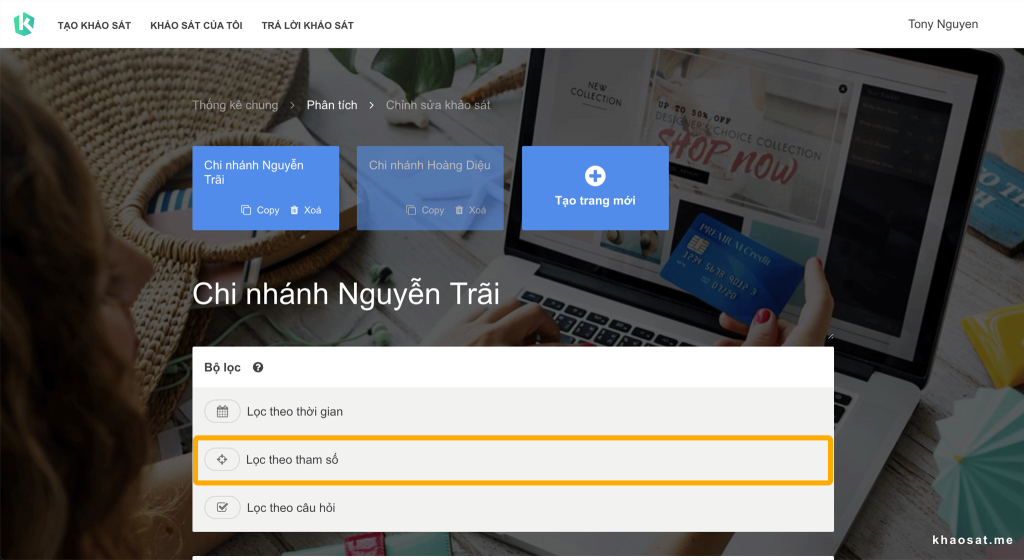The width and height of the screenshot is (1024, 560).
Task: Click the checkbox icon for question filter
Action: tap(222, 508)
